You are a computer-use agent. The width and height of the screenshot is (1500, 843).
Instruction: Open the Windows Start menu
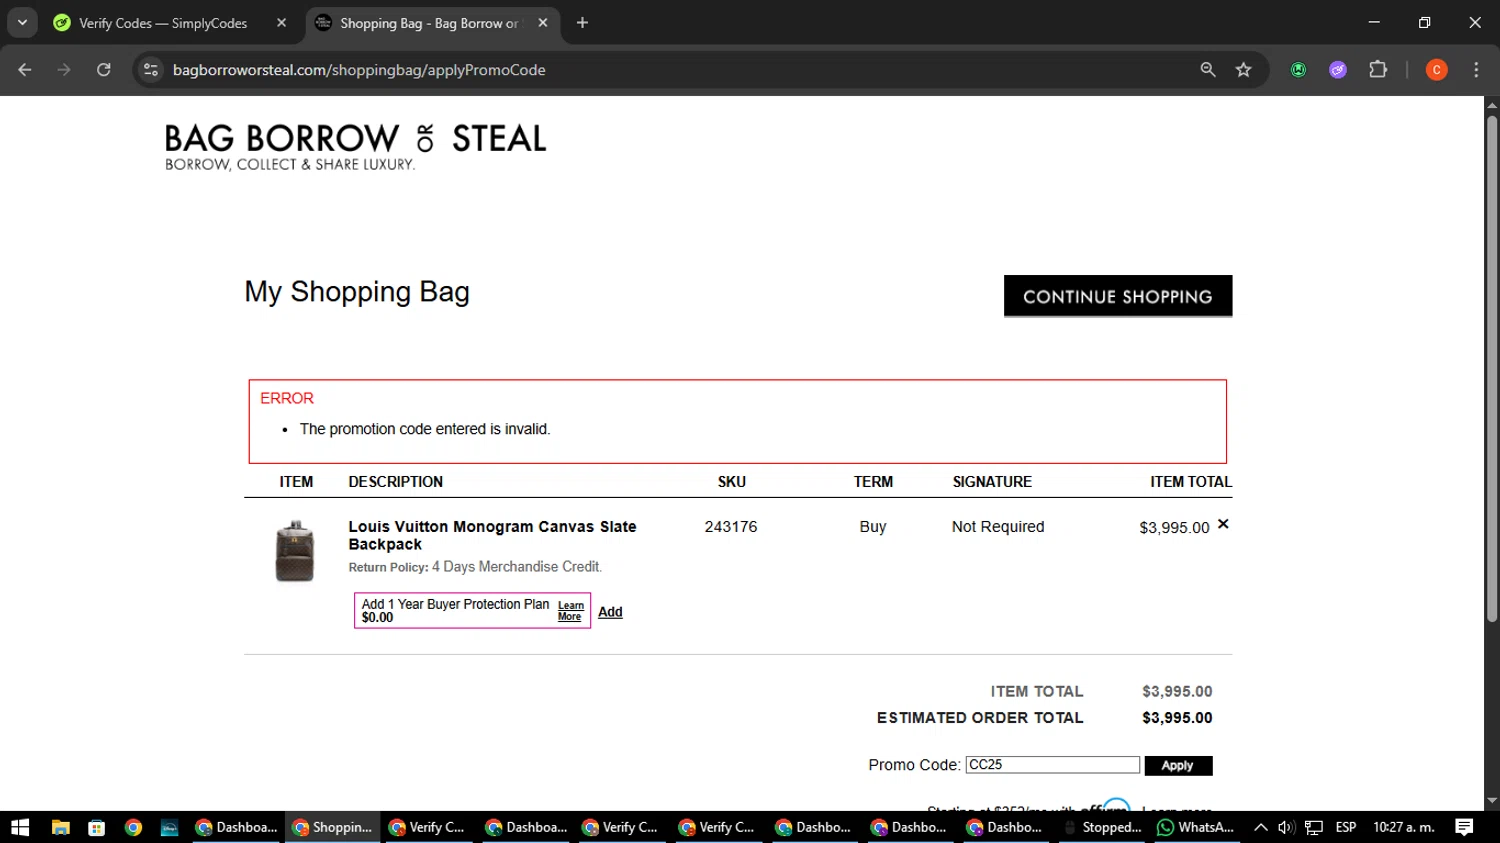pyautogui.click(x=20, y=827)
